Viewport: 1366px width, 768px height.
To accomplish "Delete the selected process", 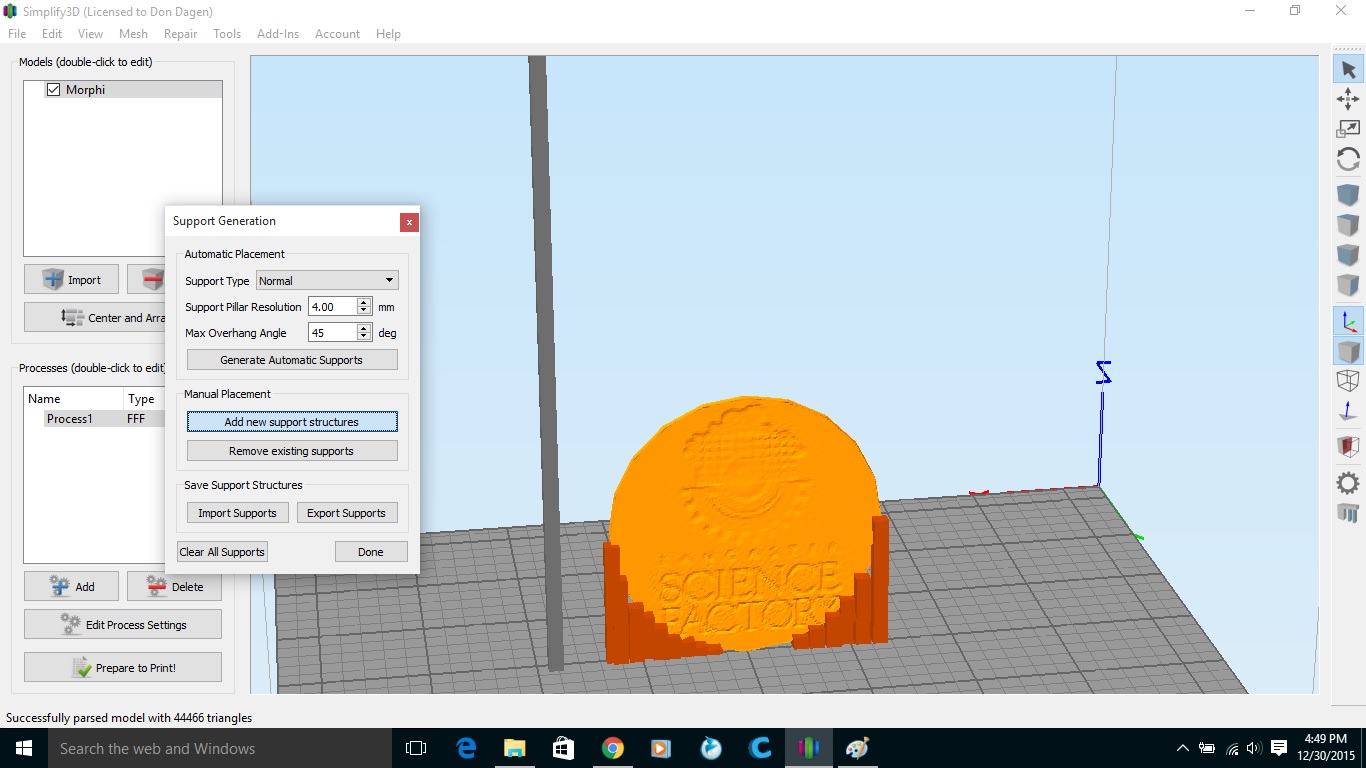I will coord(175,586).
